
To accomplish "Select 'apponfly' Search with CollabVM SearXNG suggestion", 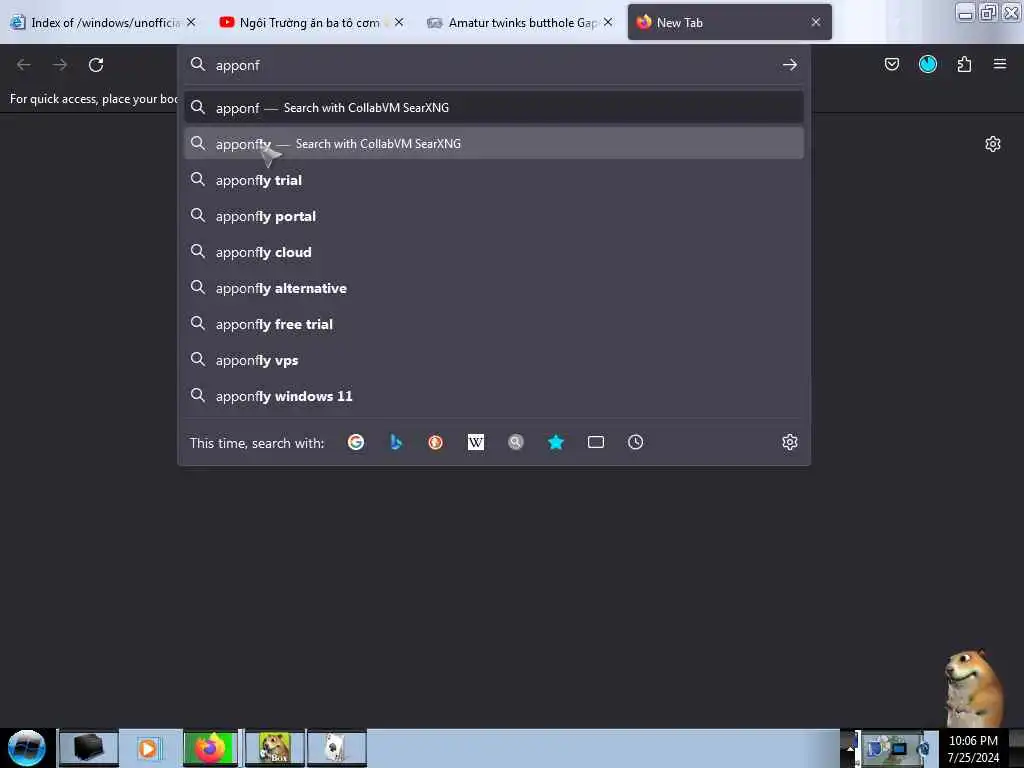I will point(494,144).
